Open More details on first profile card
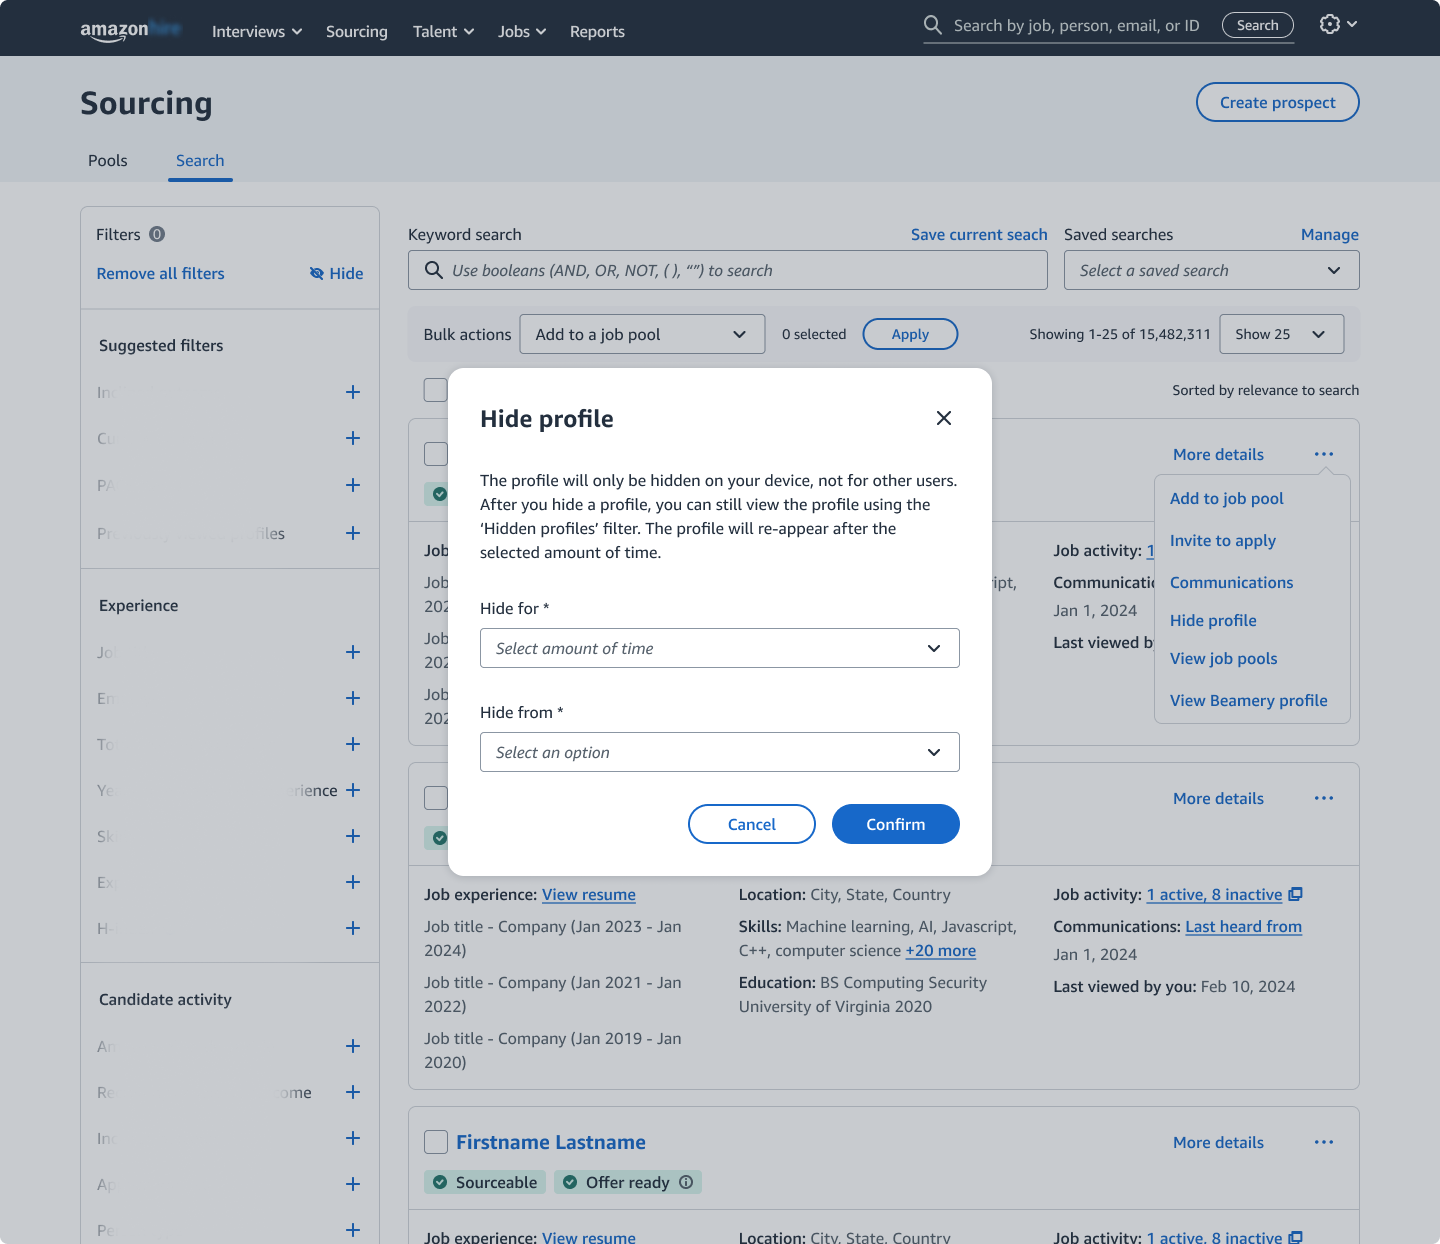The height and width of the screenshot is (1244, 1440). (1218, 454)
